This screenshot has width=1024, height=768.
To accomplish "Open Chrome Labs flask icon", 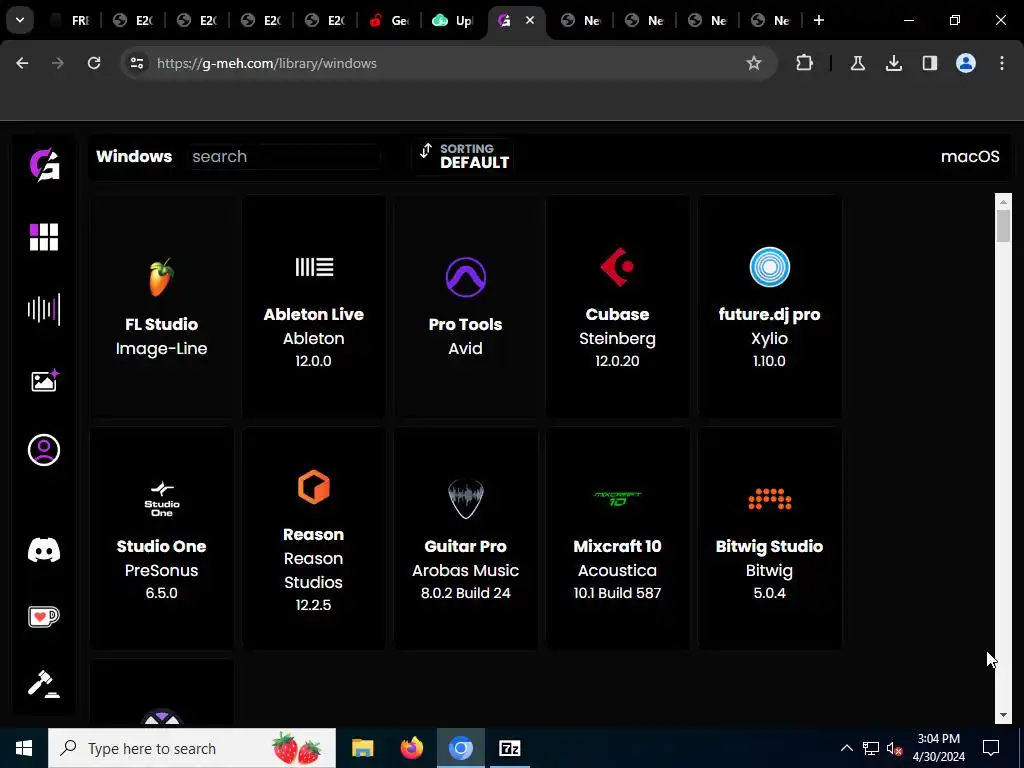I will 857,63.
